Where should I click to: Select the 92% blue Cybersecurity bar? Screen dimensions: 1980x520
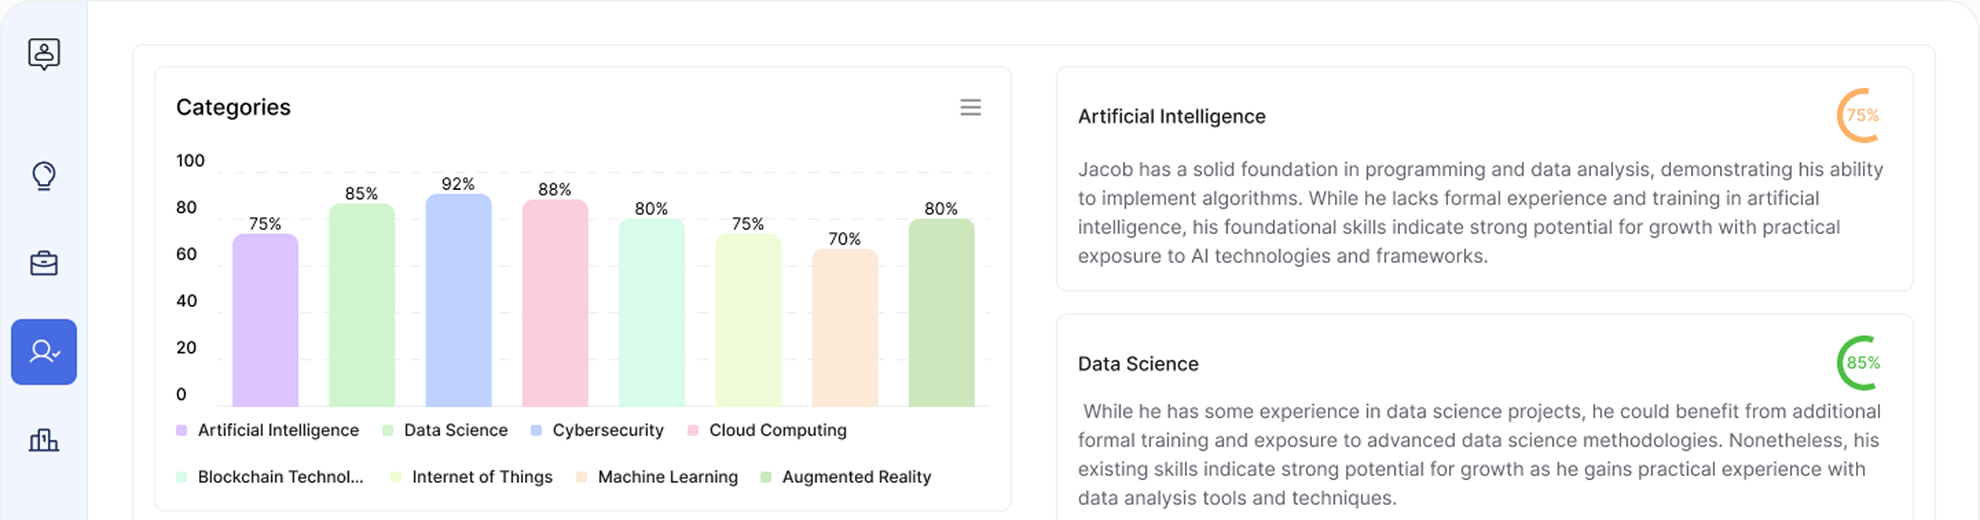coord(459,300)
